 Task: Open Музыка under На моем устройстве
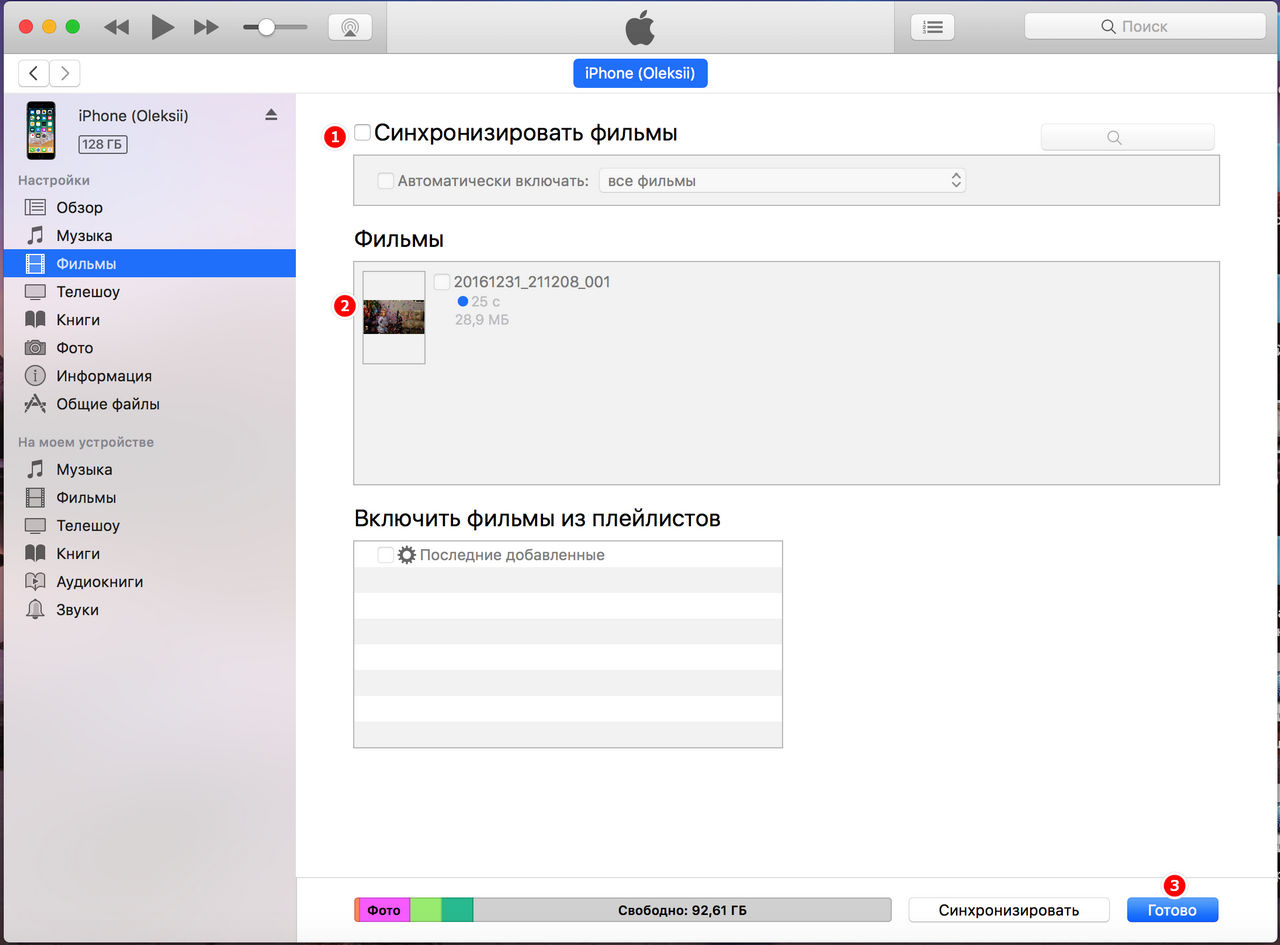pyautogui.click(x=148, y=470)
